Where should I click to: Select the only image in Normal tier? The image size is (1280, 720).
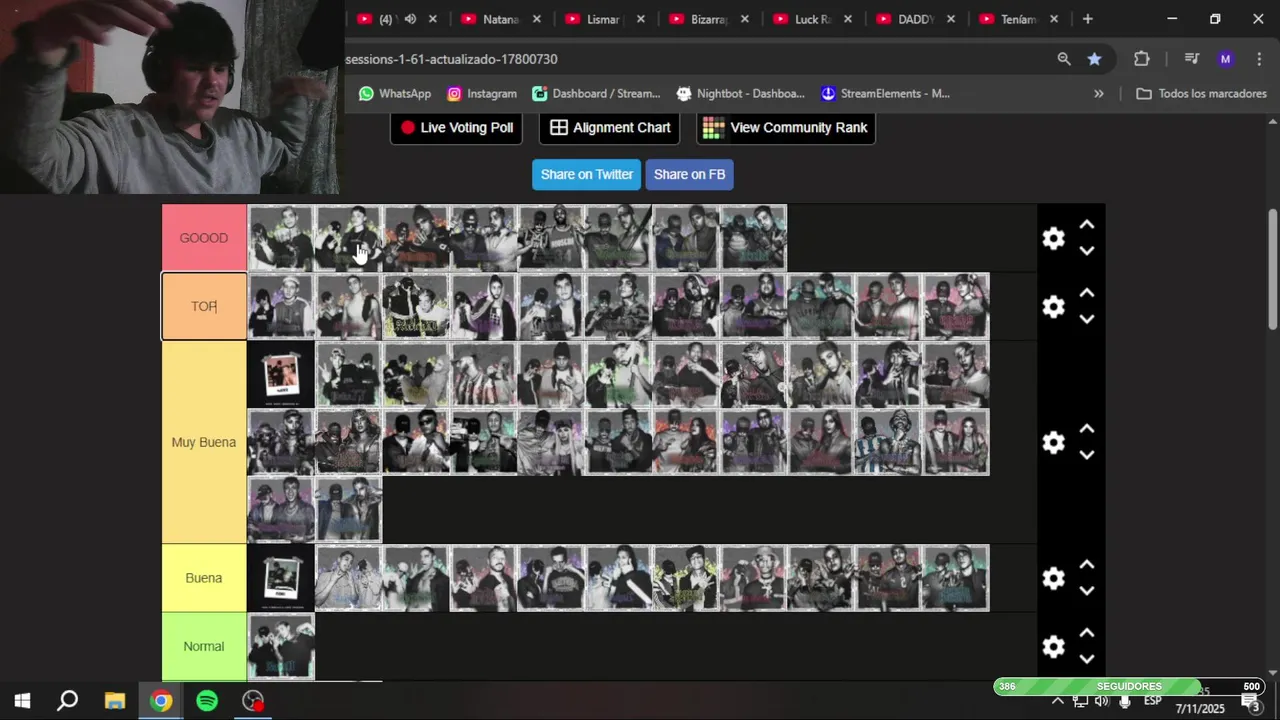click(x=281, y=646)
